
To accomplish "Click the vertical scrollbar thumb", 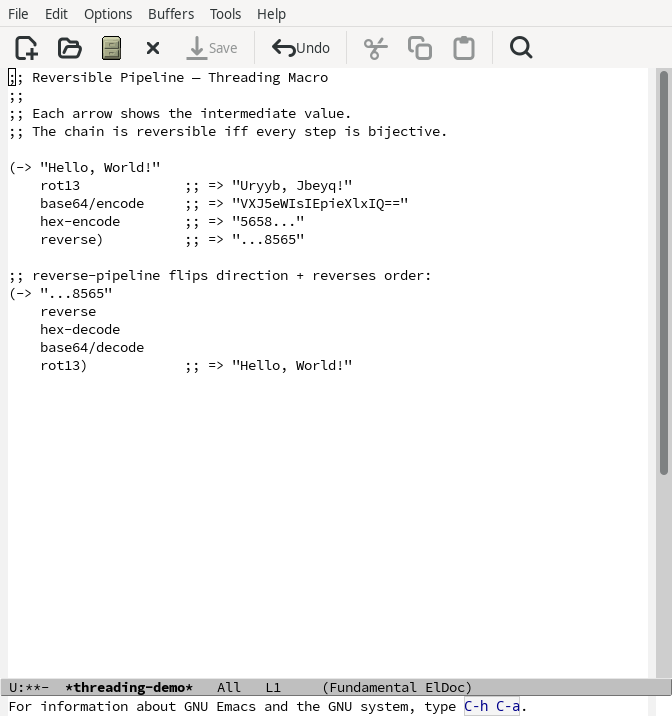I will (x=664, y=274).
